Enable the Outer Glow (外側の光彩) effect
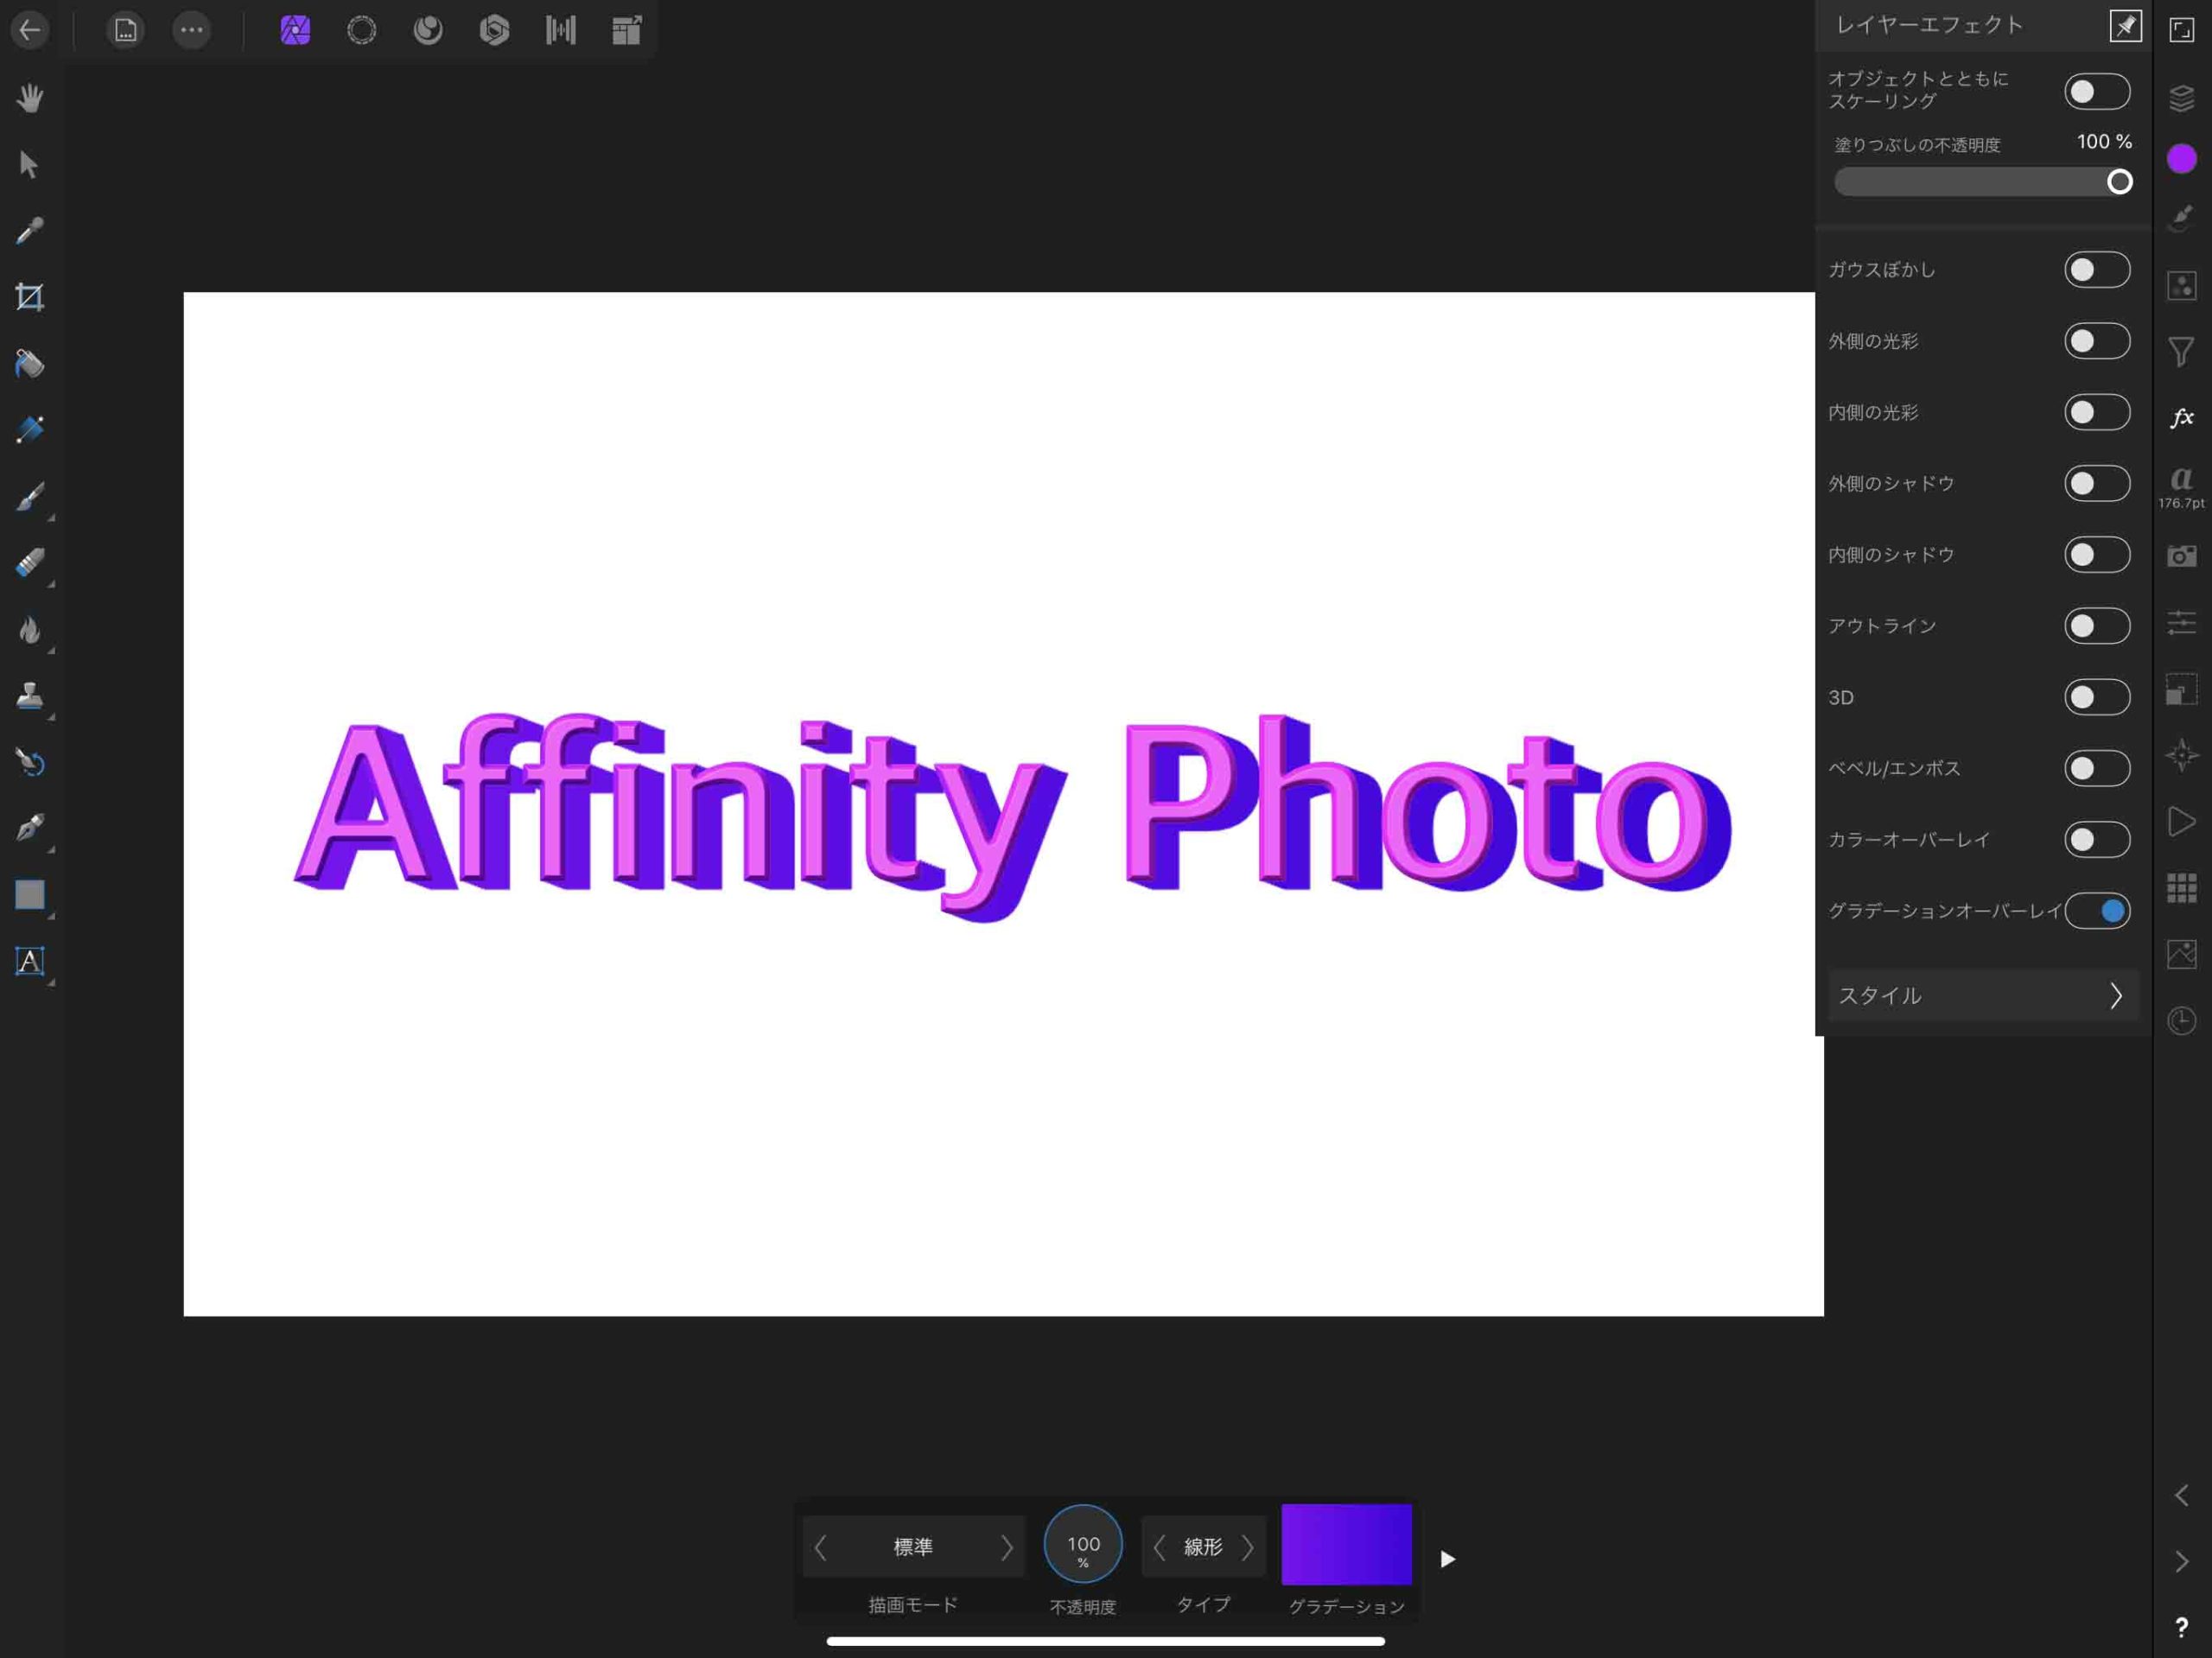 (x=2097, y=341)
